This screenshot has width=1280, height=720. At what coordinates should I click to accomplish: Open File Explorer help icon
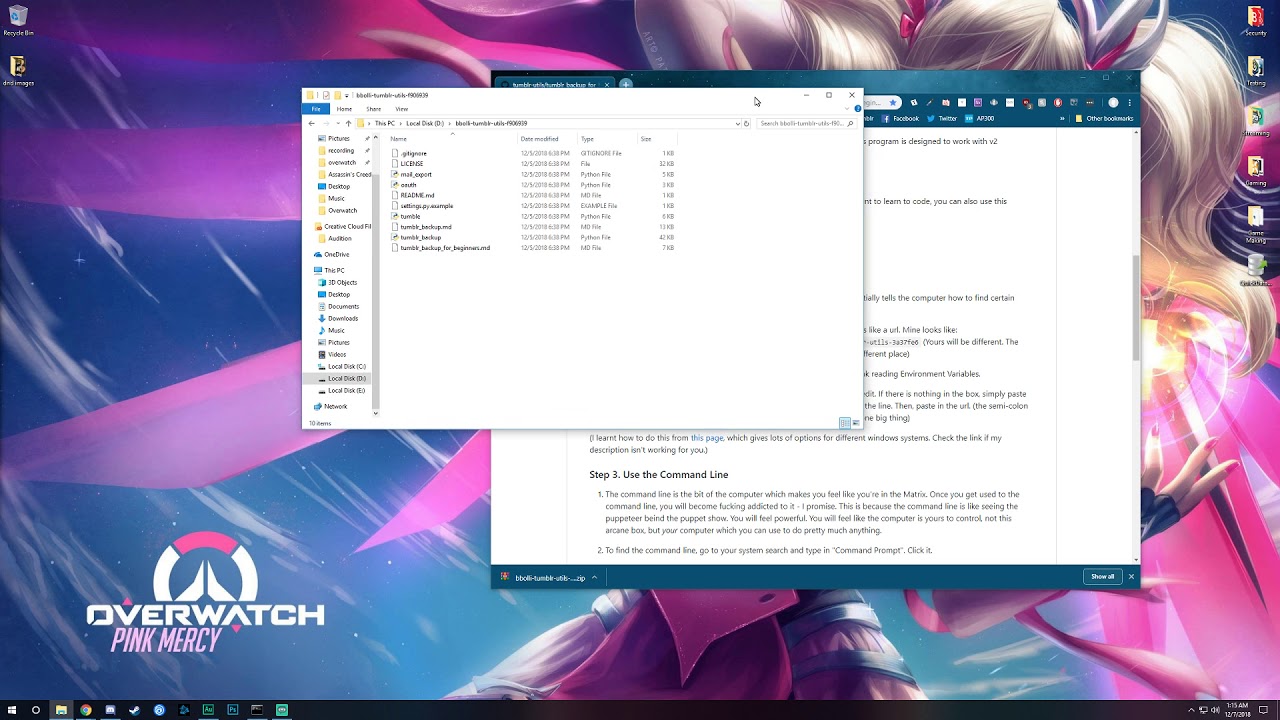click(x=857, y=109)
